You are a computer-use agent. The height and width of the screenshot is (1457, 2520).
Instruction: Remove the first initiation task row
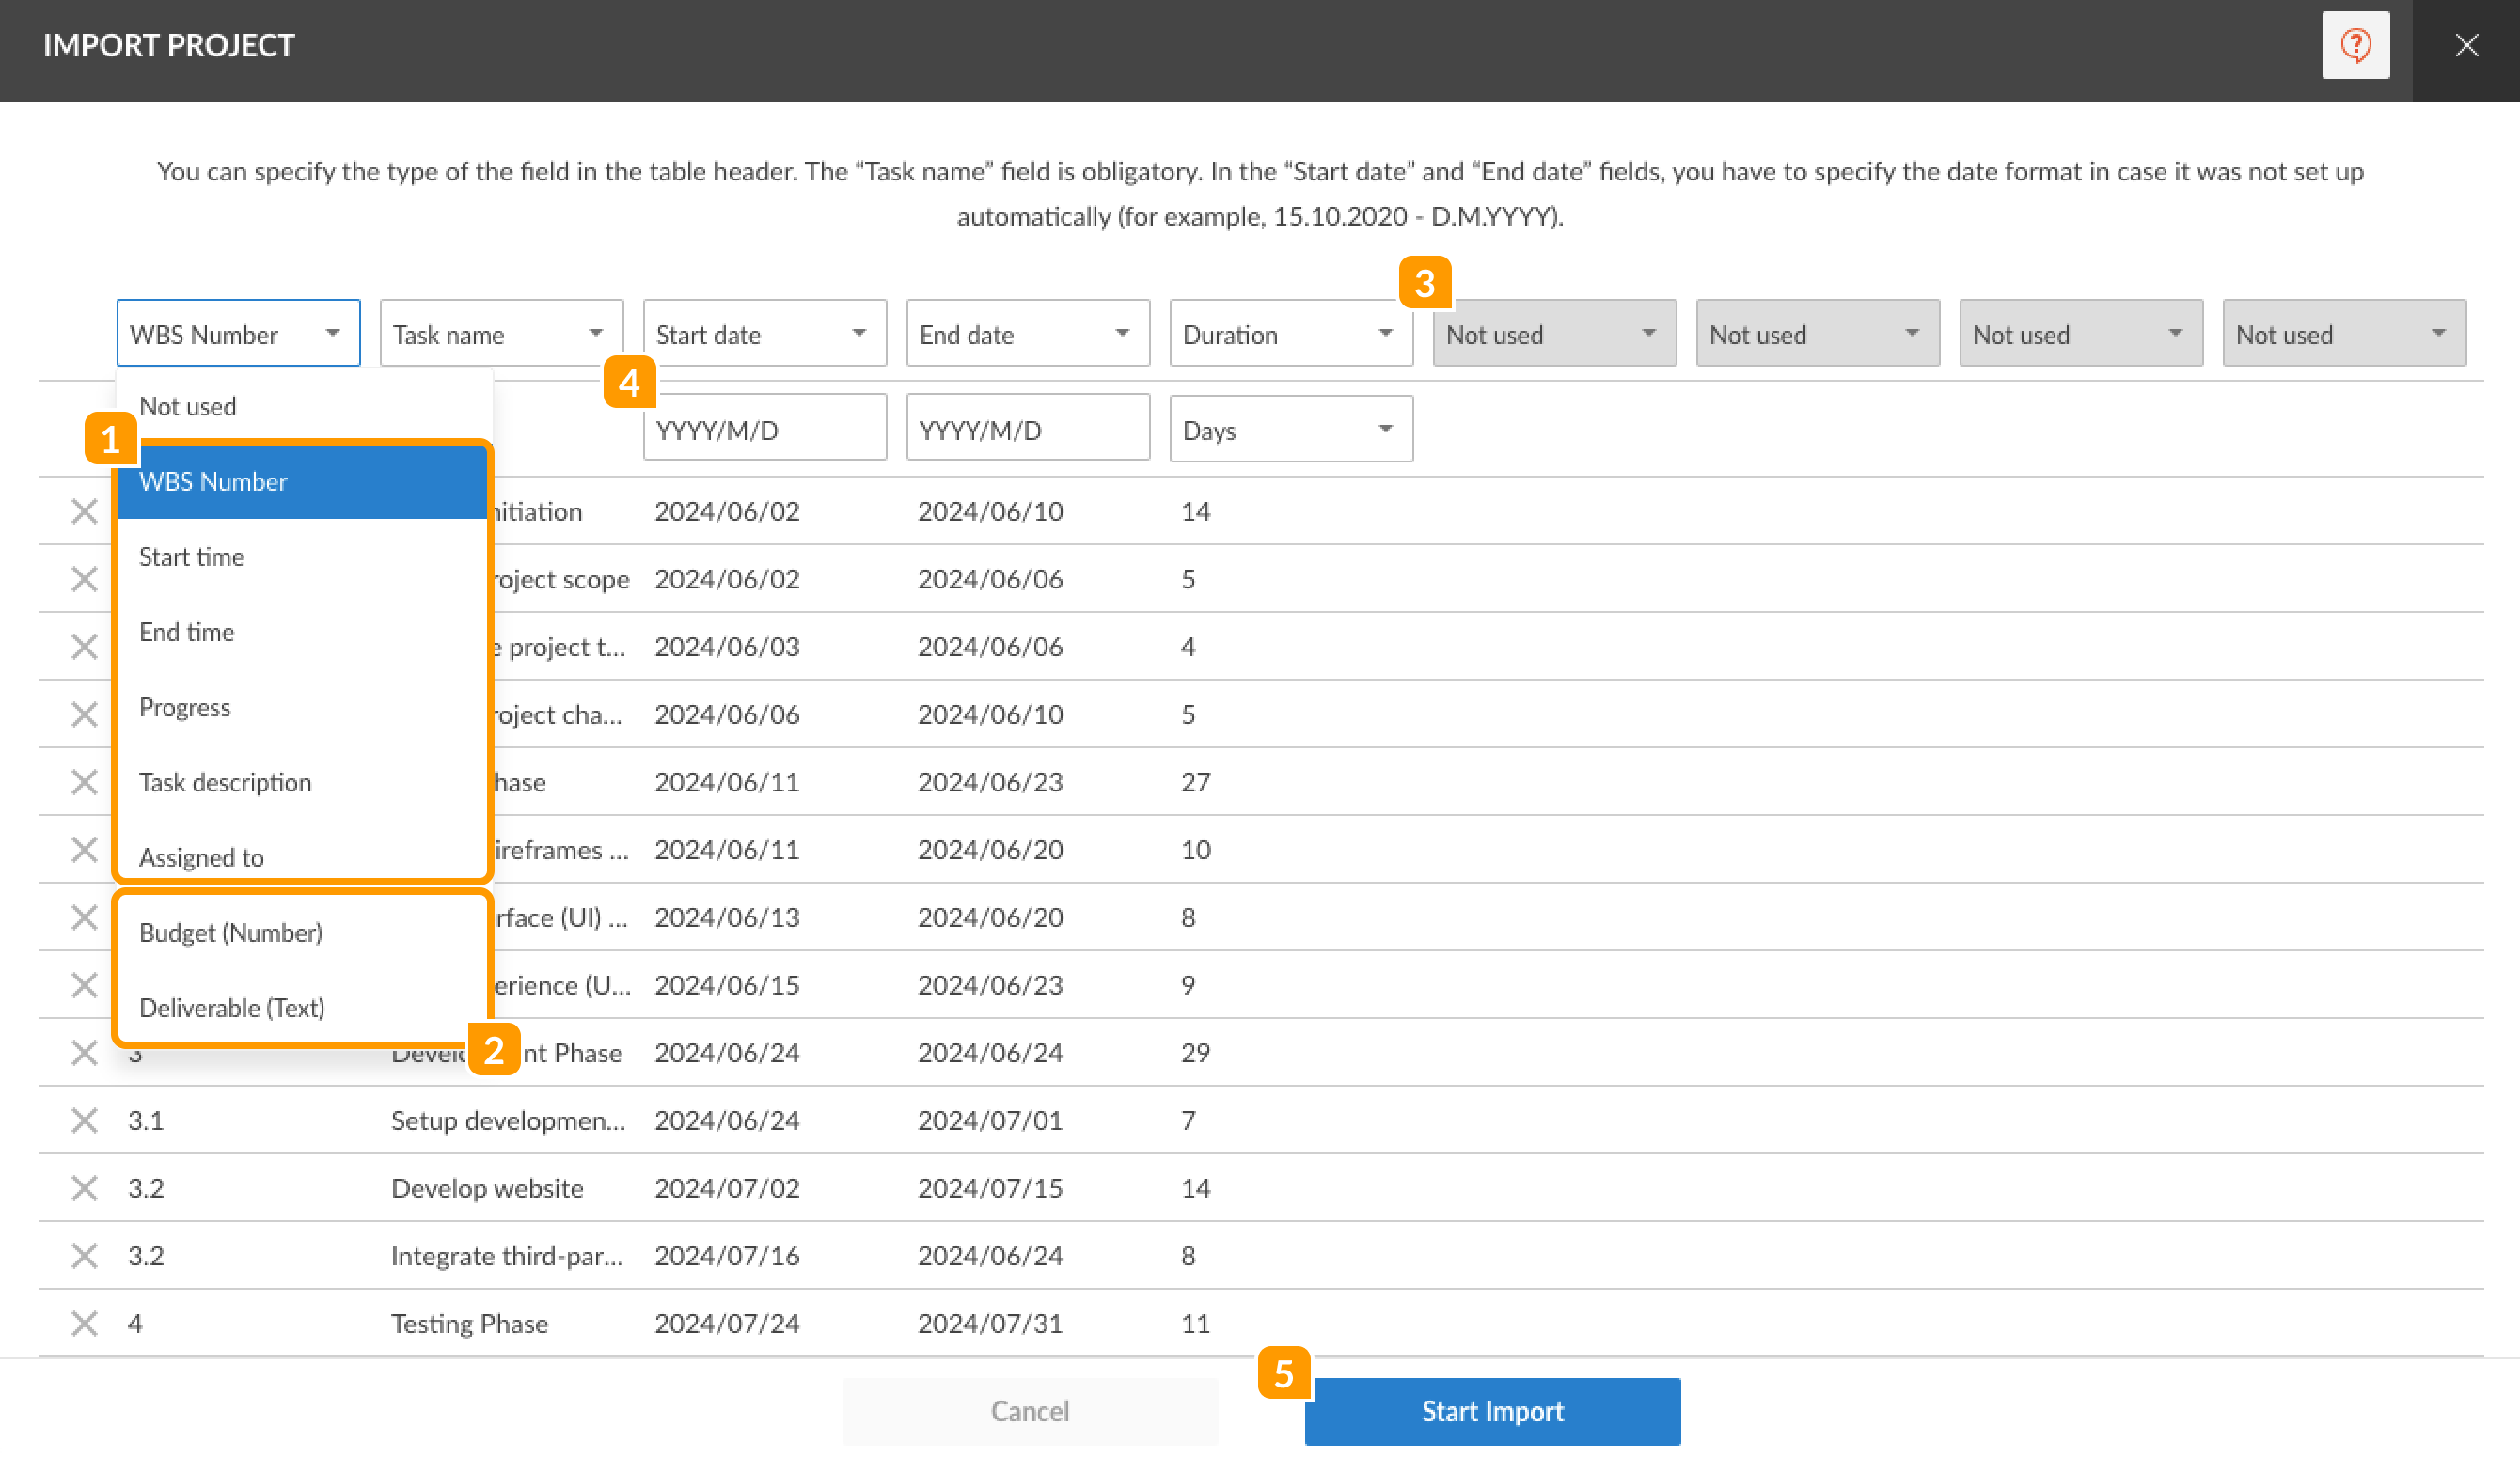(x=85, y=511)
